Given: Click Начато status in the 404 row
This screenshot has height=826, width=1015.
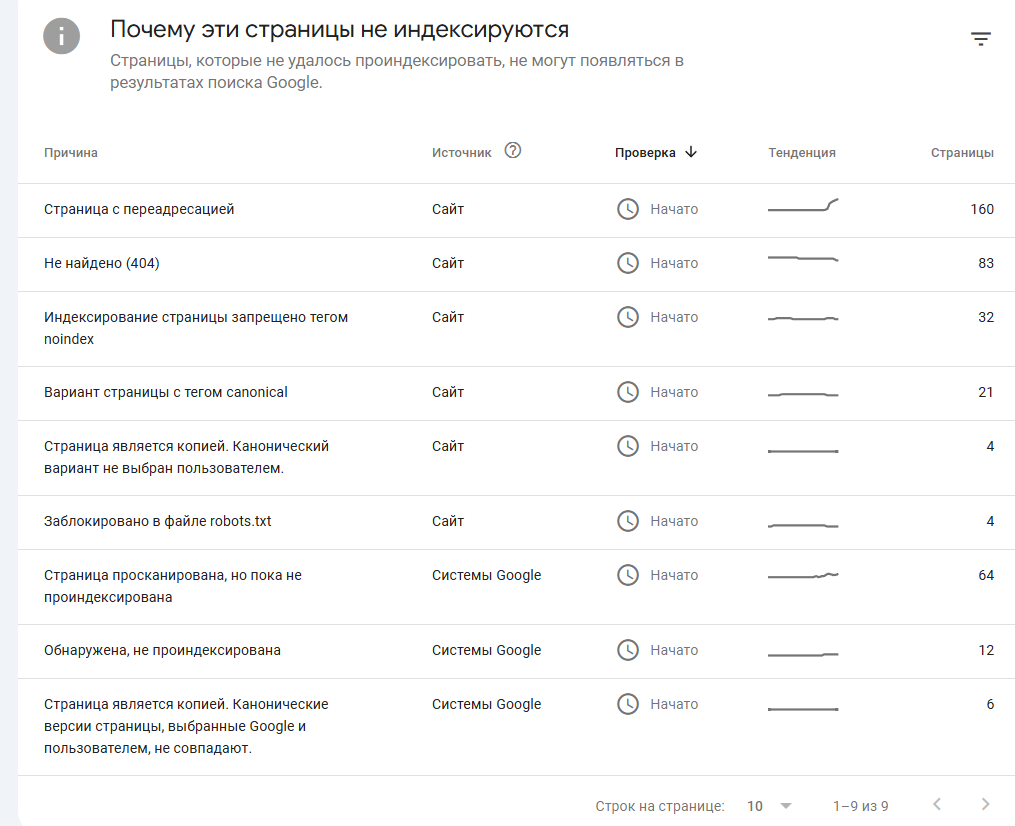Looking at the screenshot, I should (x=674, y=263).
